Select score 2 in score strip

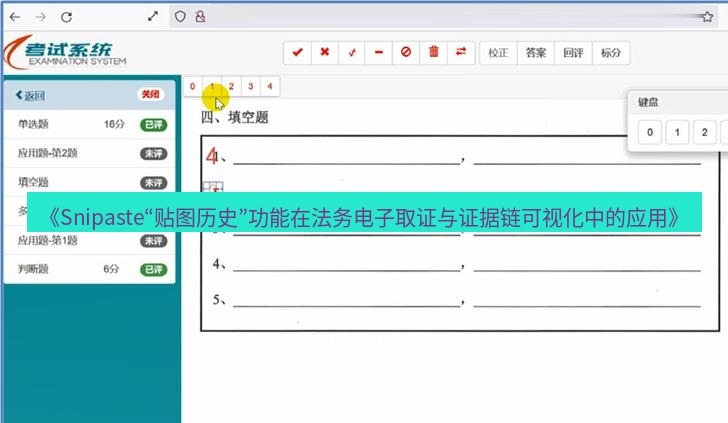tap(231, 86)
